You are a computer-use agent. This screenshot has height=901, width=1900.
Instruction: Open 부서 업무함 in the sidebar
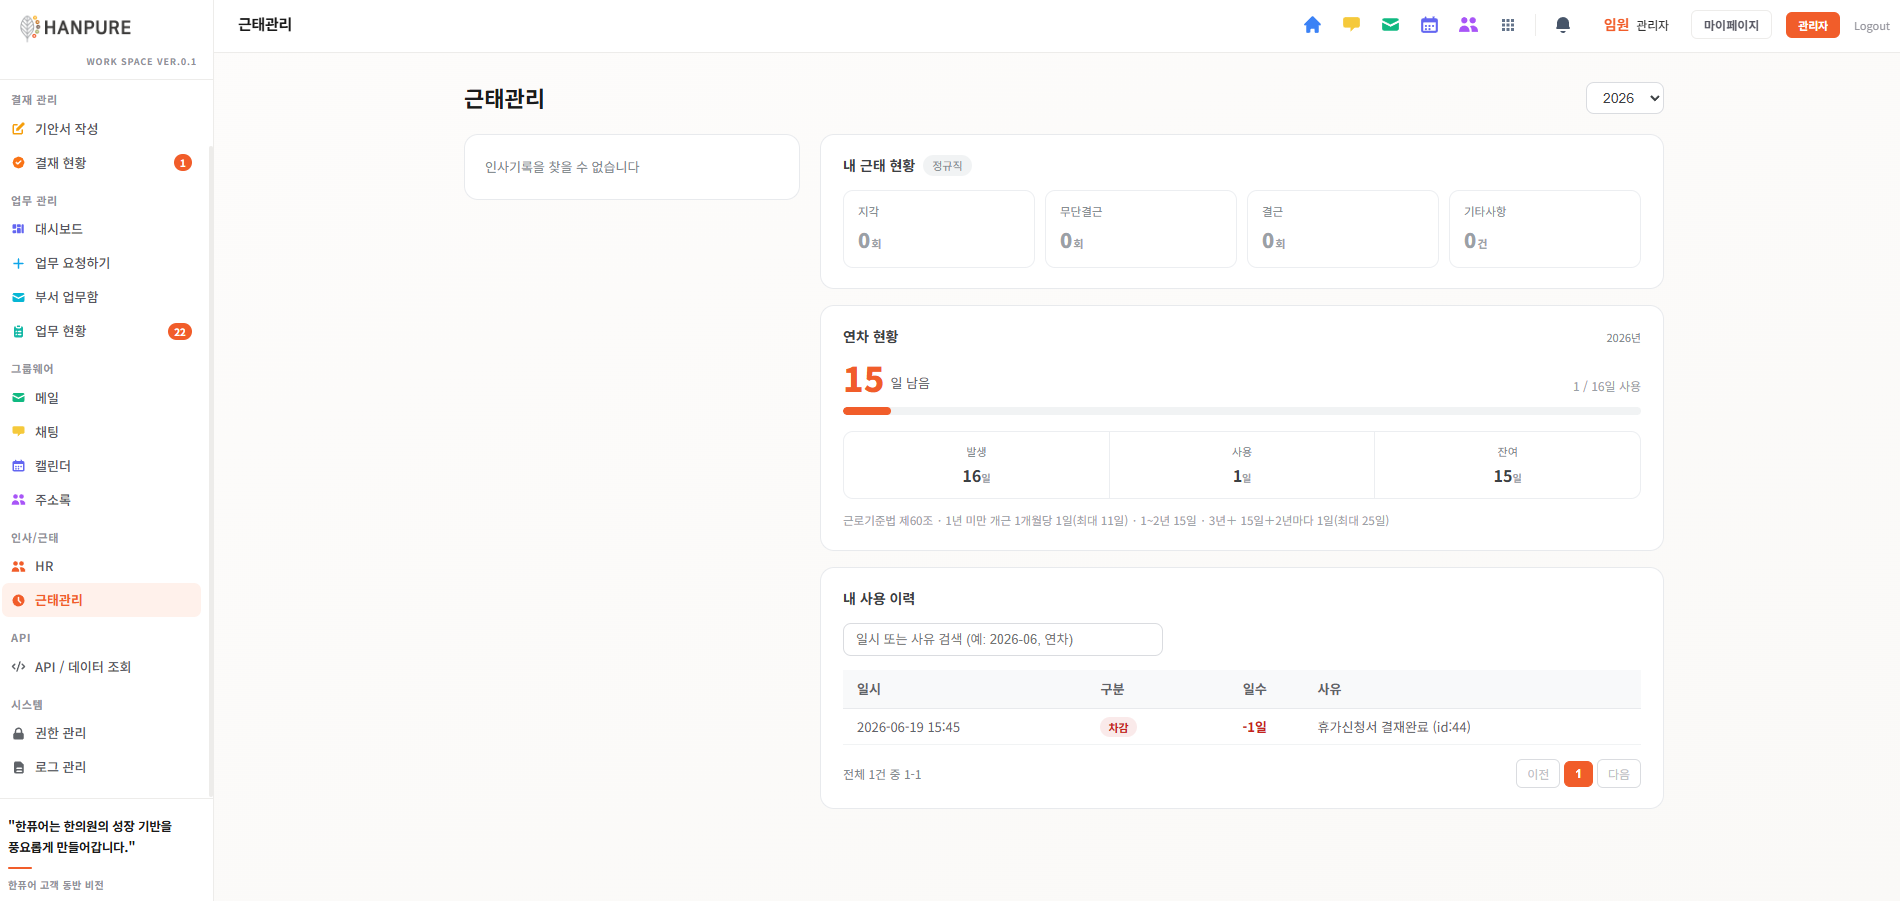tap(102, 297)
